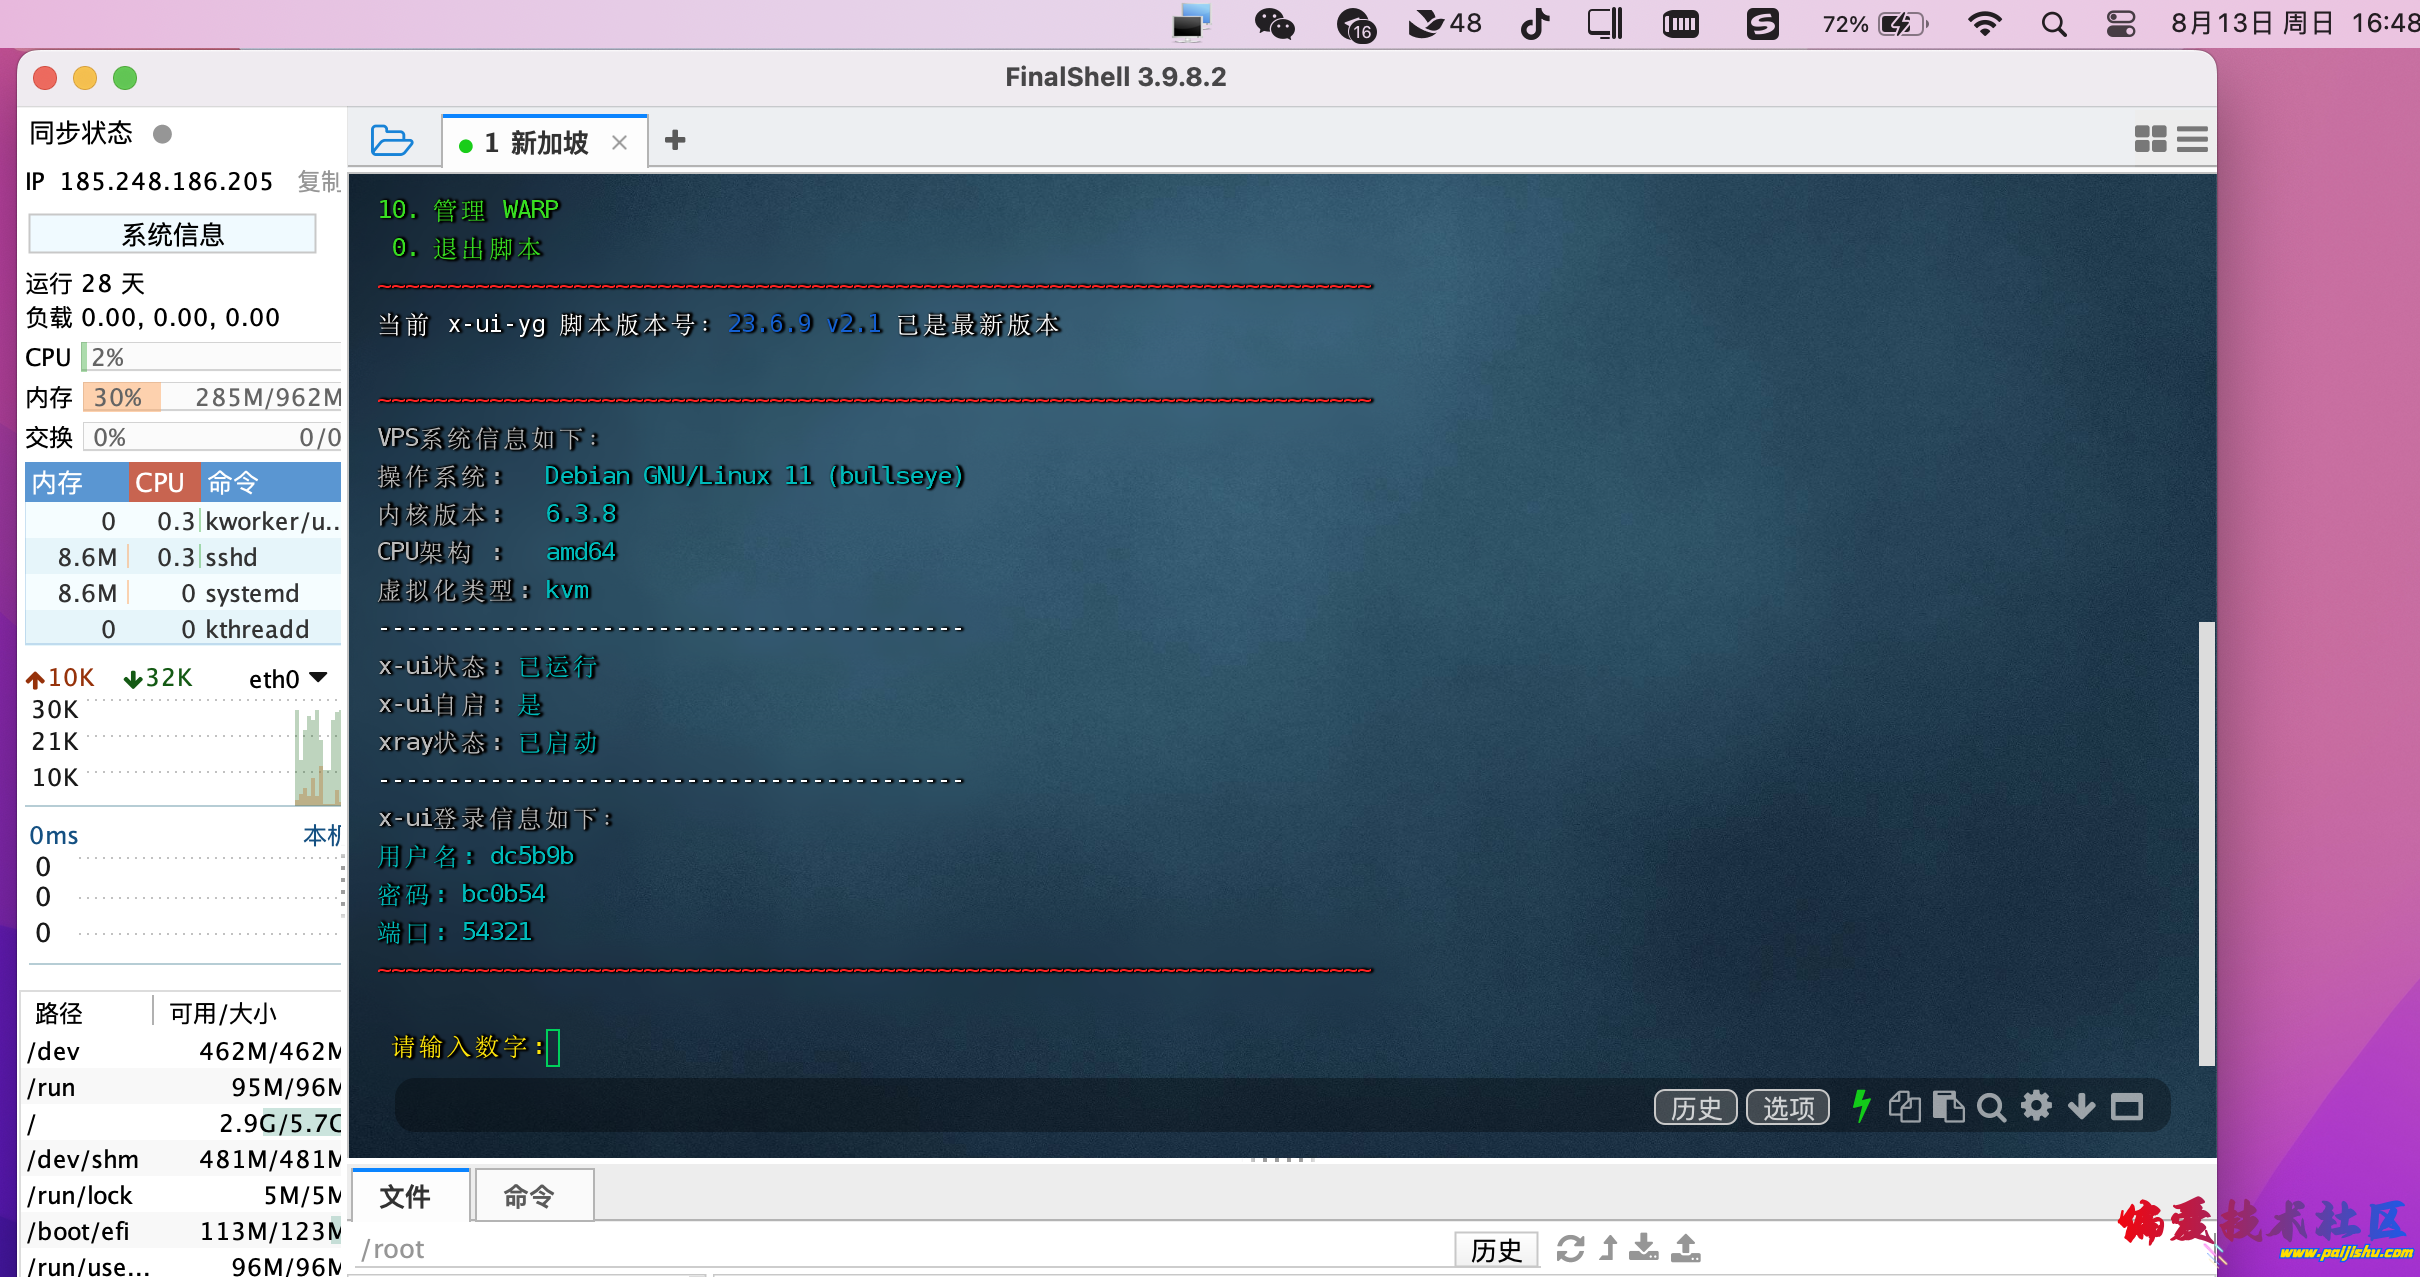This screenshot has height=1277, width=2420.
Task: Click the maximize terminal panel icon
Action: point(2130,1107)
